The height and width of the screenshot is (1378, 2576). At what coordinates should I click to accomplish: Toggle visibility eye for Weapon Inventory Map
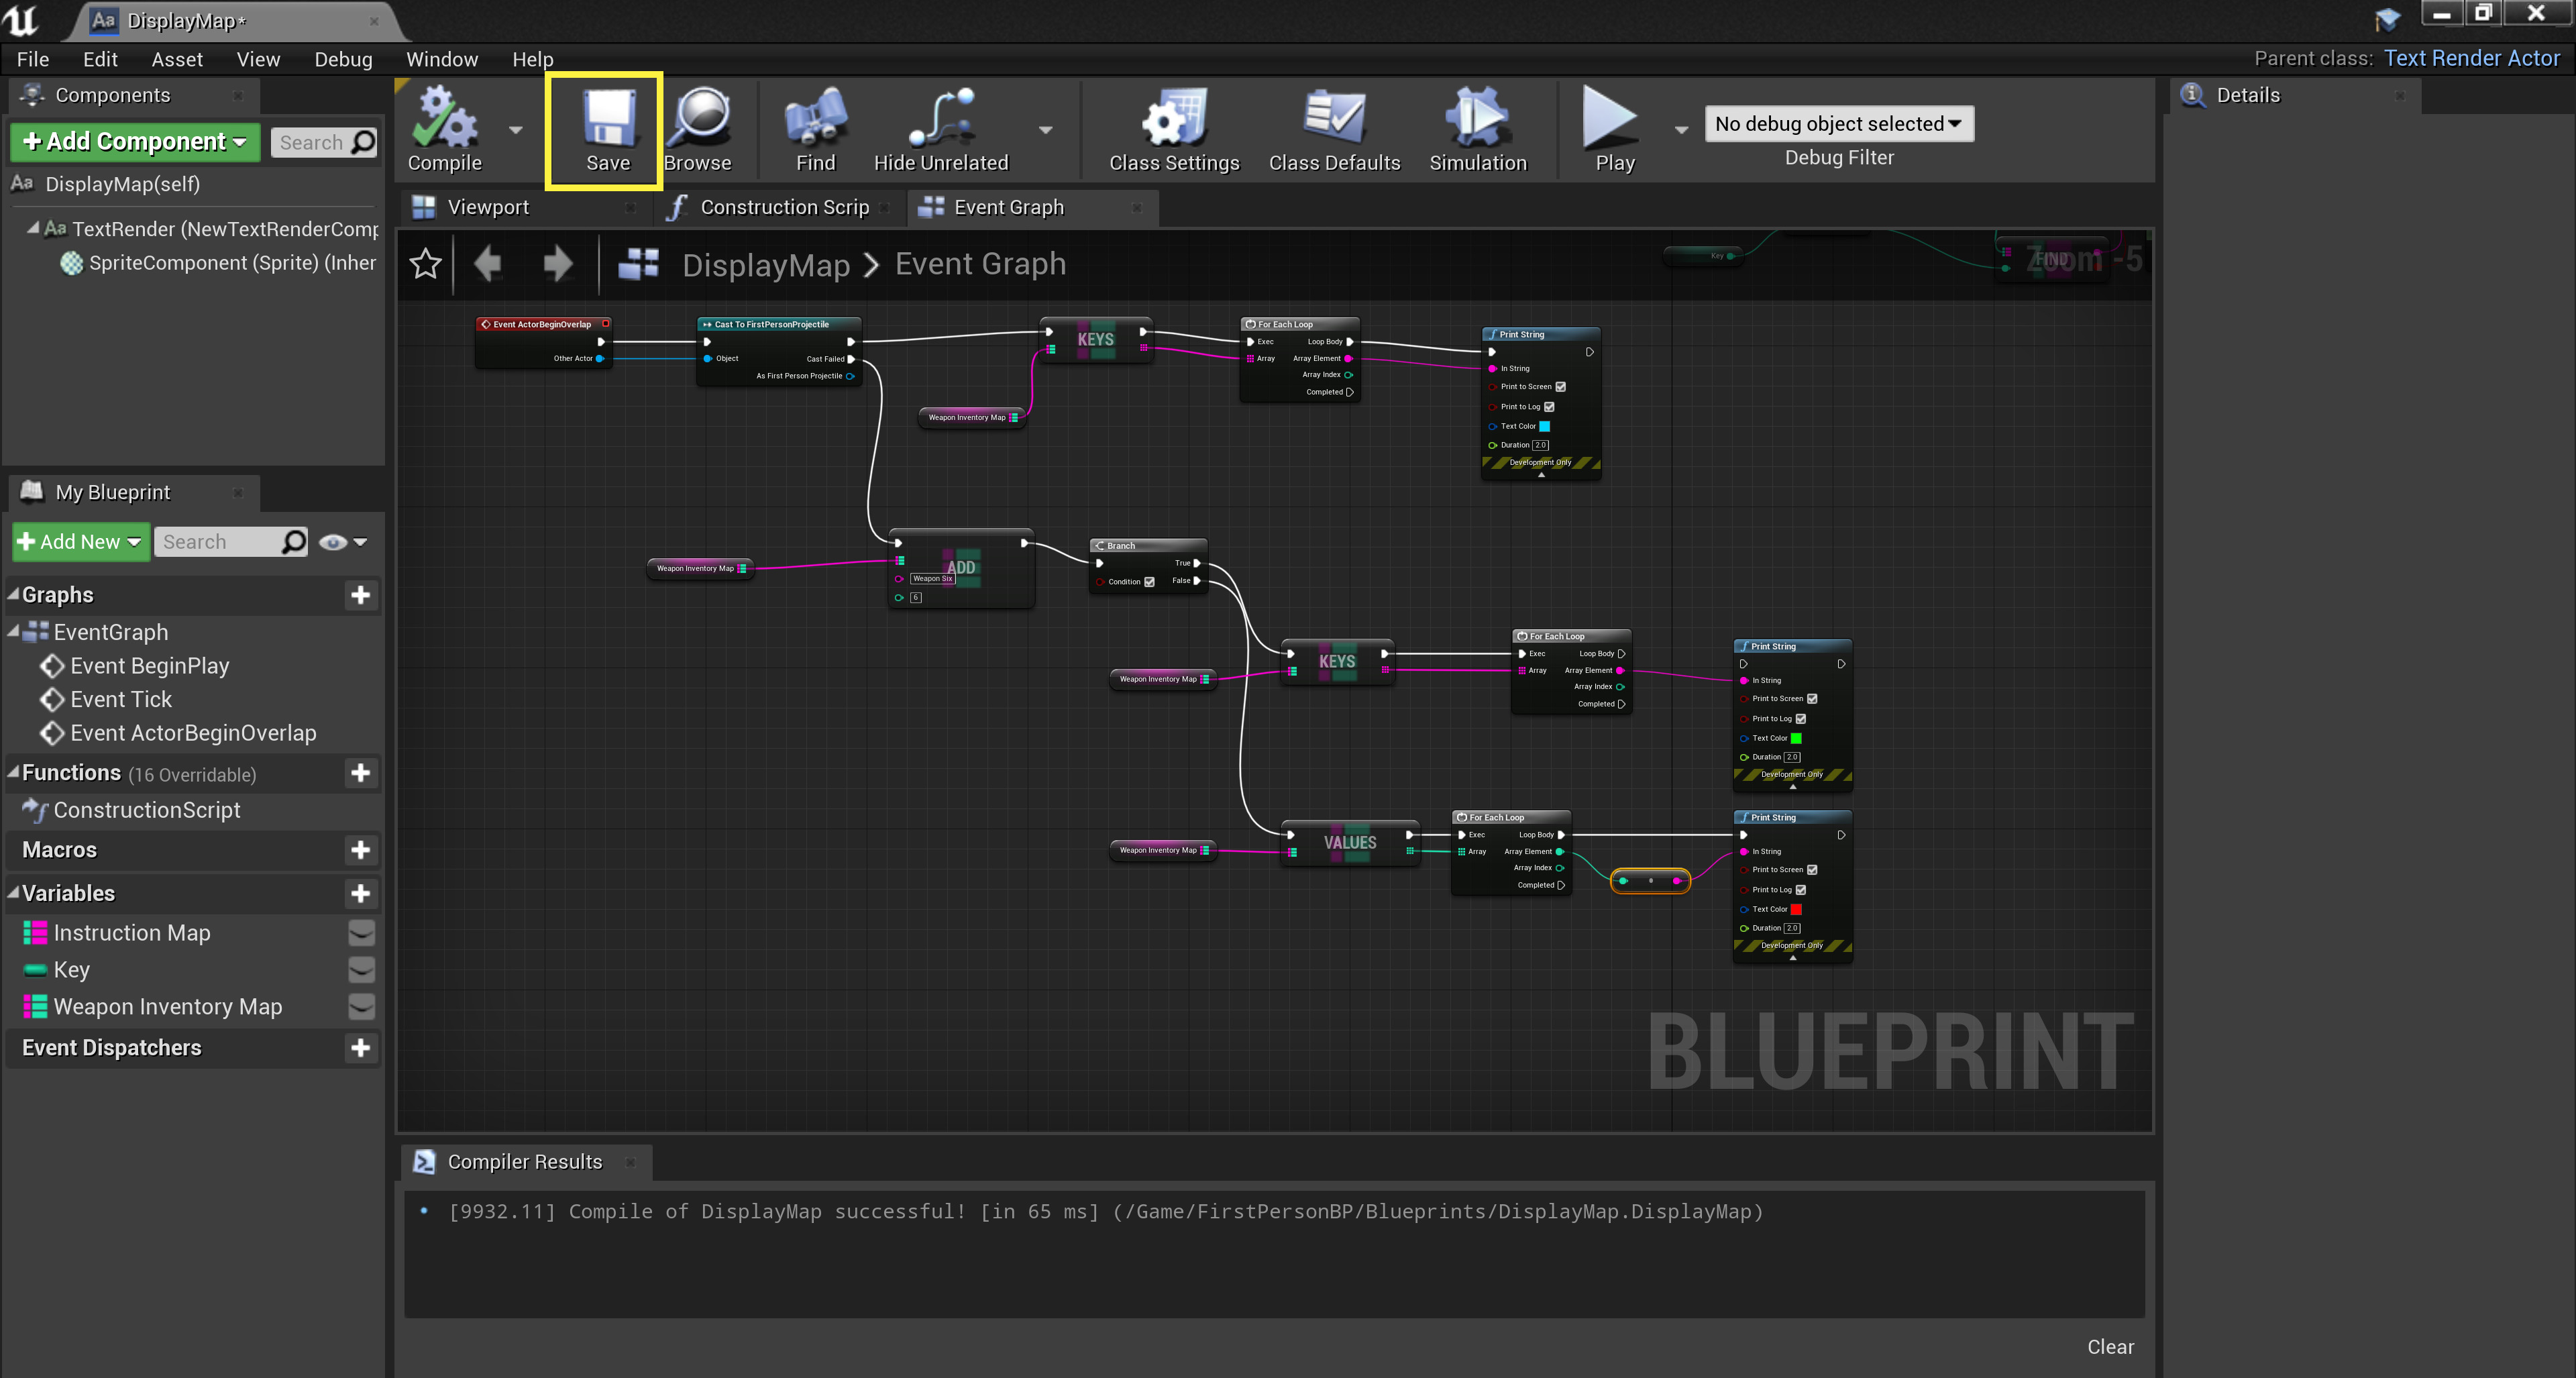point(361,1007)
